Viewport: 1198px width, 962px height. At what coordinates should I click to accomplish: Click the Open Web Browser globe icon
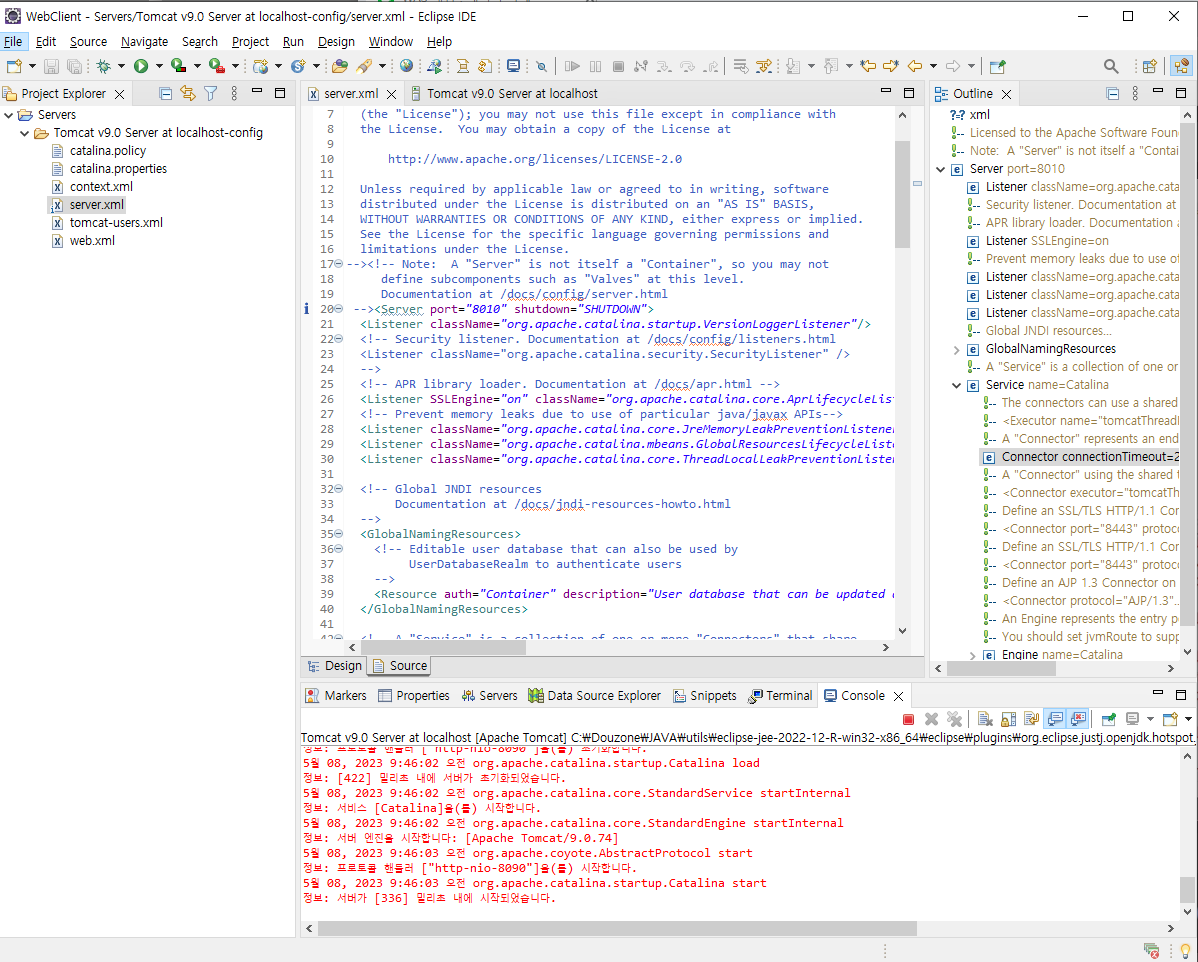pos(406,66)
